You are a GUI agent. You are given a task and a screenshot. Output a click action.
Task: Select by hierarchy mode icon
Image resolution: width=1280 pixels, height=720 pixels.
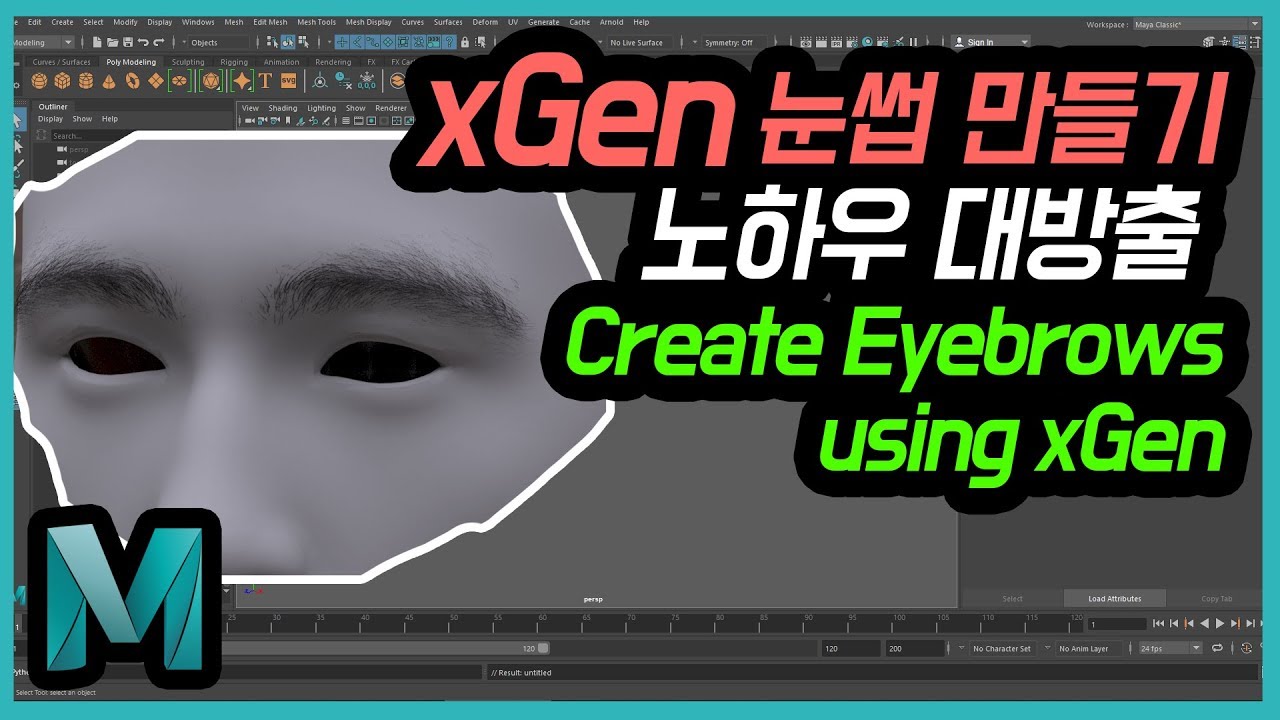pyautogui.click(x=272, y=42)
